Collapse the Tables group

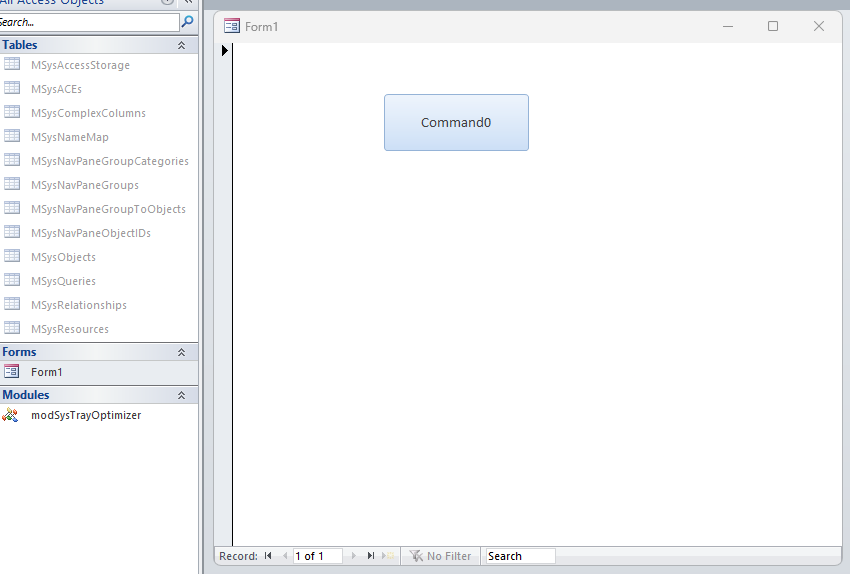tap(181, 45)
